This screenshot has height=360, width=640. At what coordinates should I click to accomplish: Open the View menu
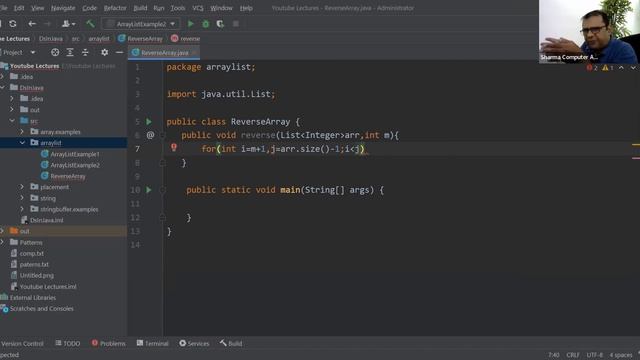(x=38, y=8)
